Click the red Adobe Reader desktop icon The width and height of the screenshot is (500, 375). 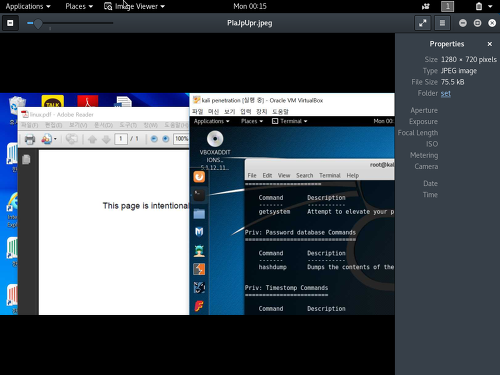(x=88, y=101)
